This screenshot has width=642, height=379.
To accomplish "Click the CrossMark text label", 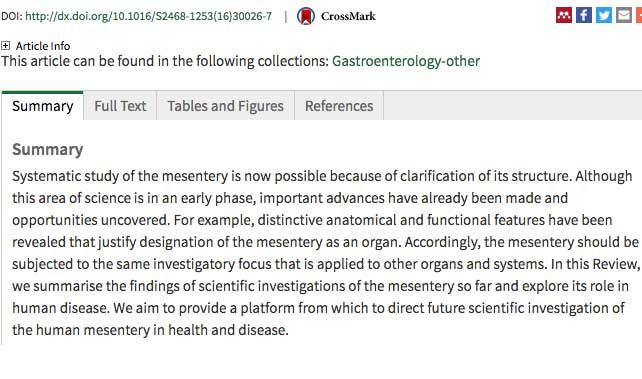I will coord(348,16).
